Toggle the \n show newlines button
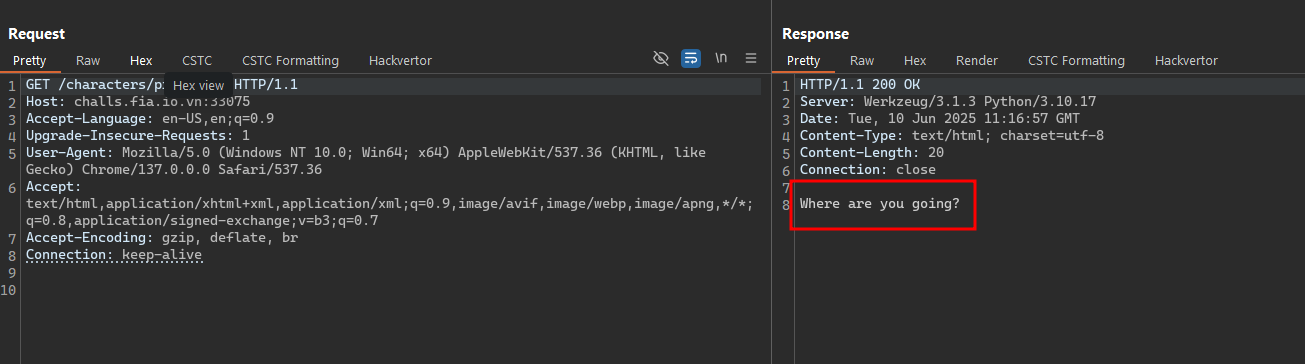Screen dimensions: 1305x364 (721, 59)
